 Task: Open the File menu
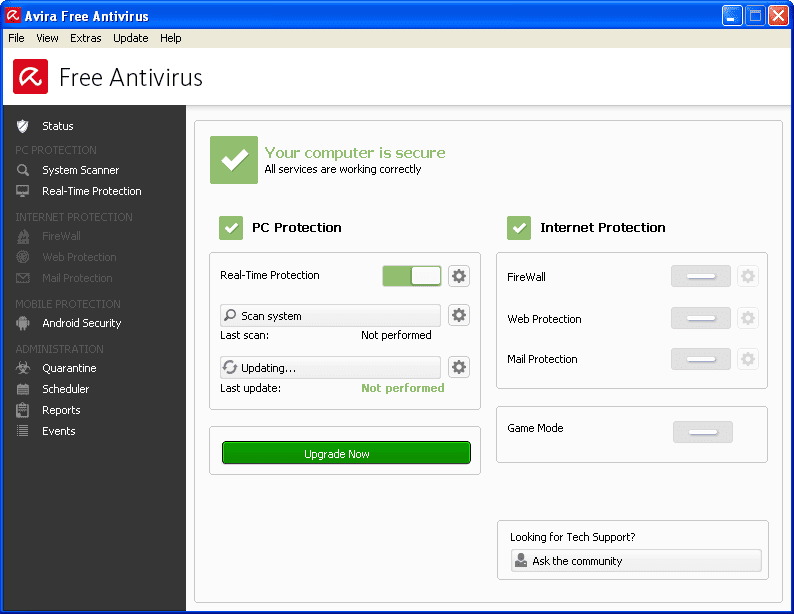coord(16,38)
